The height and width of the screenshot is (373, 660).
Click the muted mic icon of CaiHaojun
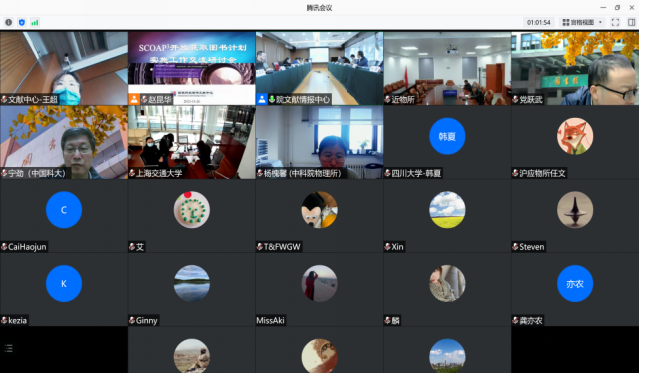(x=4, y=247)
